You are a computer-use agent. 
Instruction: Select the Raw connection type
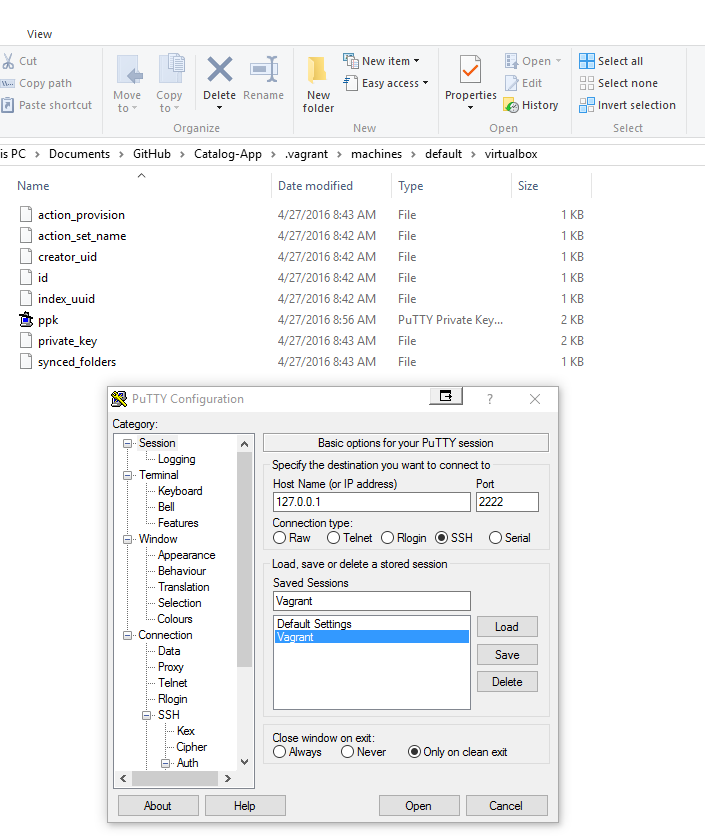point(280,538)
